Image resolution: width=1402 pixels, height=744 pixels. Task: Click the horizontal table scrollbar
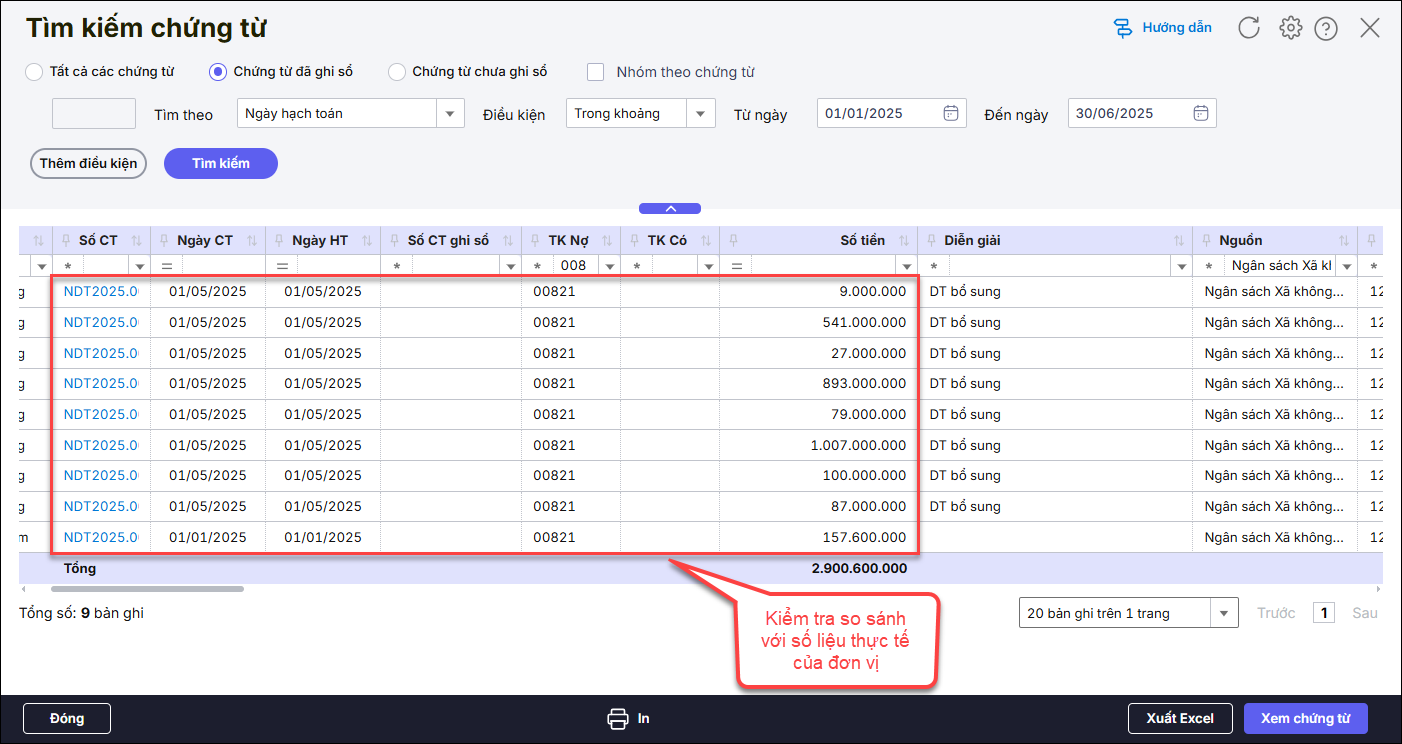pyautogui.click(x=147, y=589)
